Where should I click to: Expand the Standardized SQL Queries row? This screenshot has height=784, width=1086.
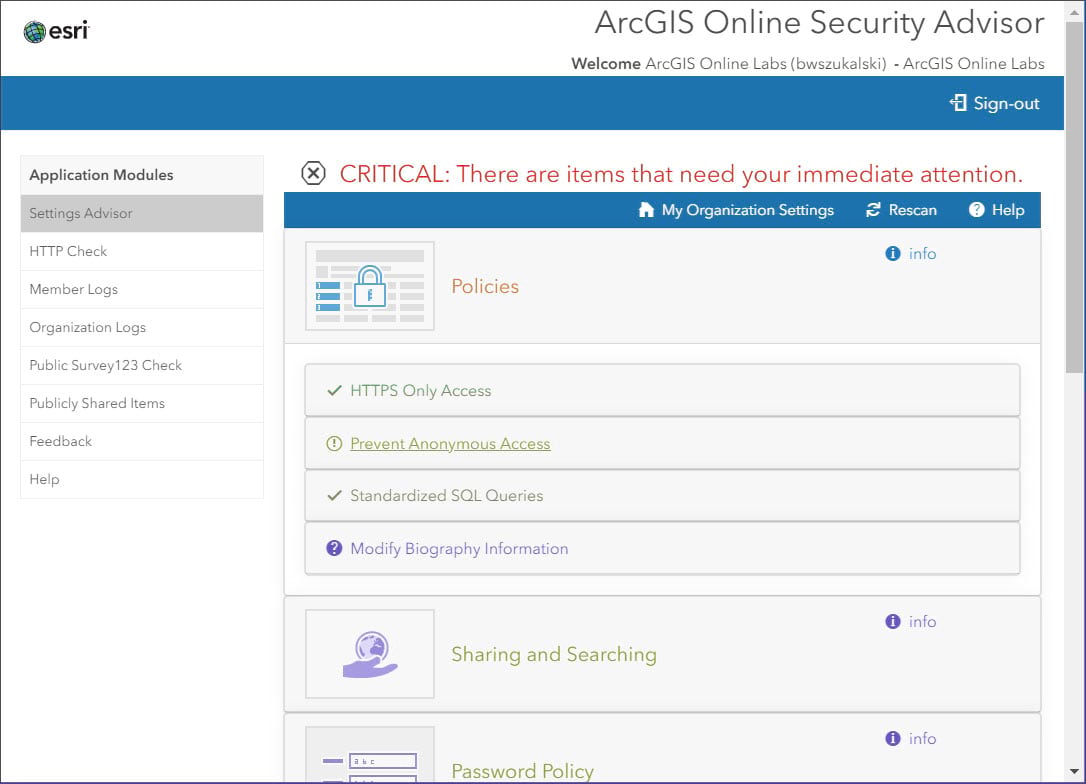click(x=447, y=496)
